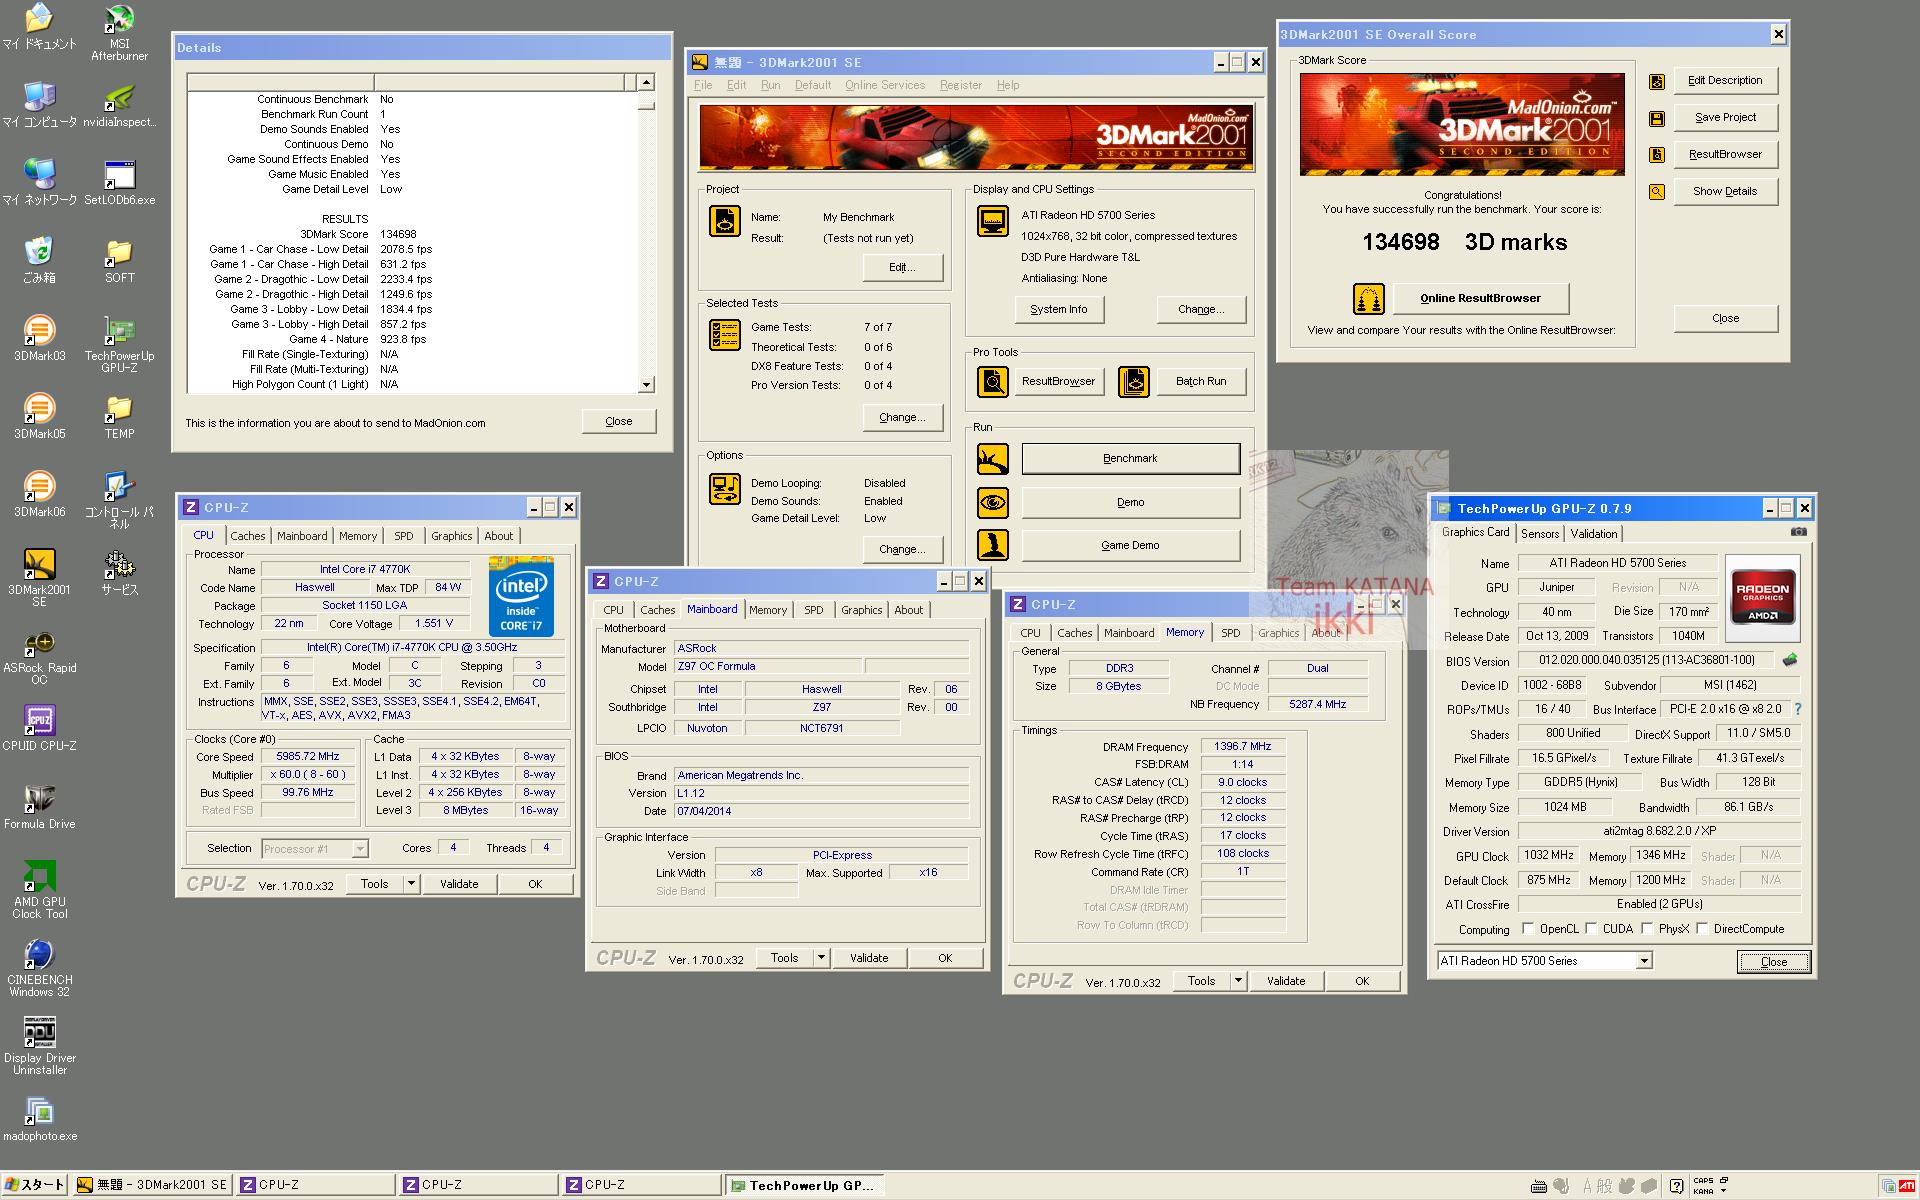Launch 3DMark03 desktop shortcut

coord(39,338)
